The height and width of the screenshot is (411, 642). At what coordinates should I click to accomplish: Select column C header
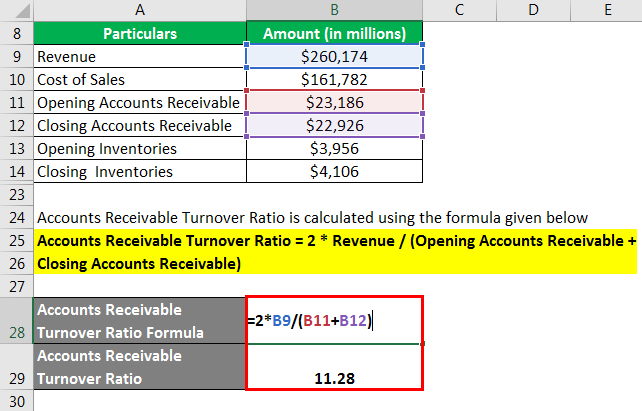point(459,10)
